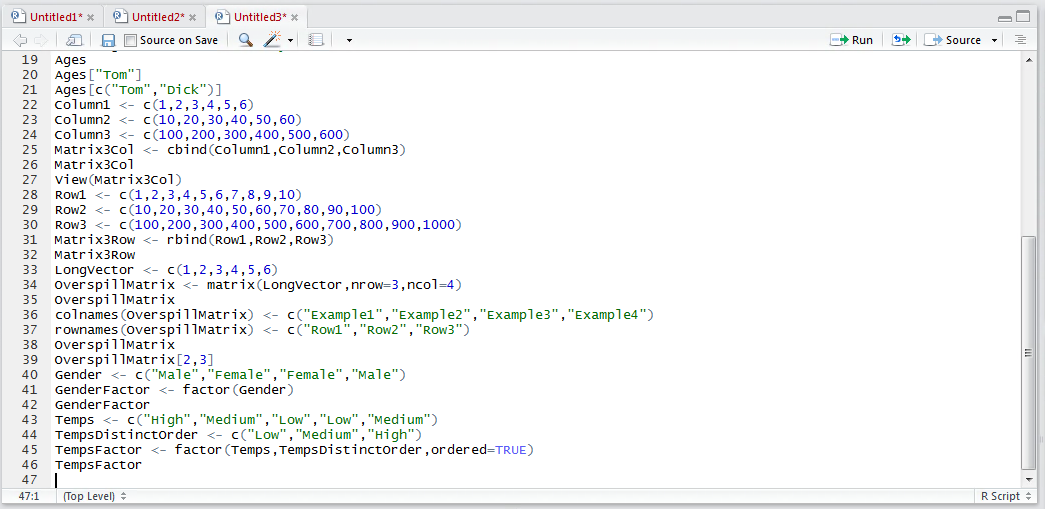Run the current line
This screenshot has height=509, width=1045.
852,40
